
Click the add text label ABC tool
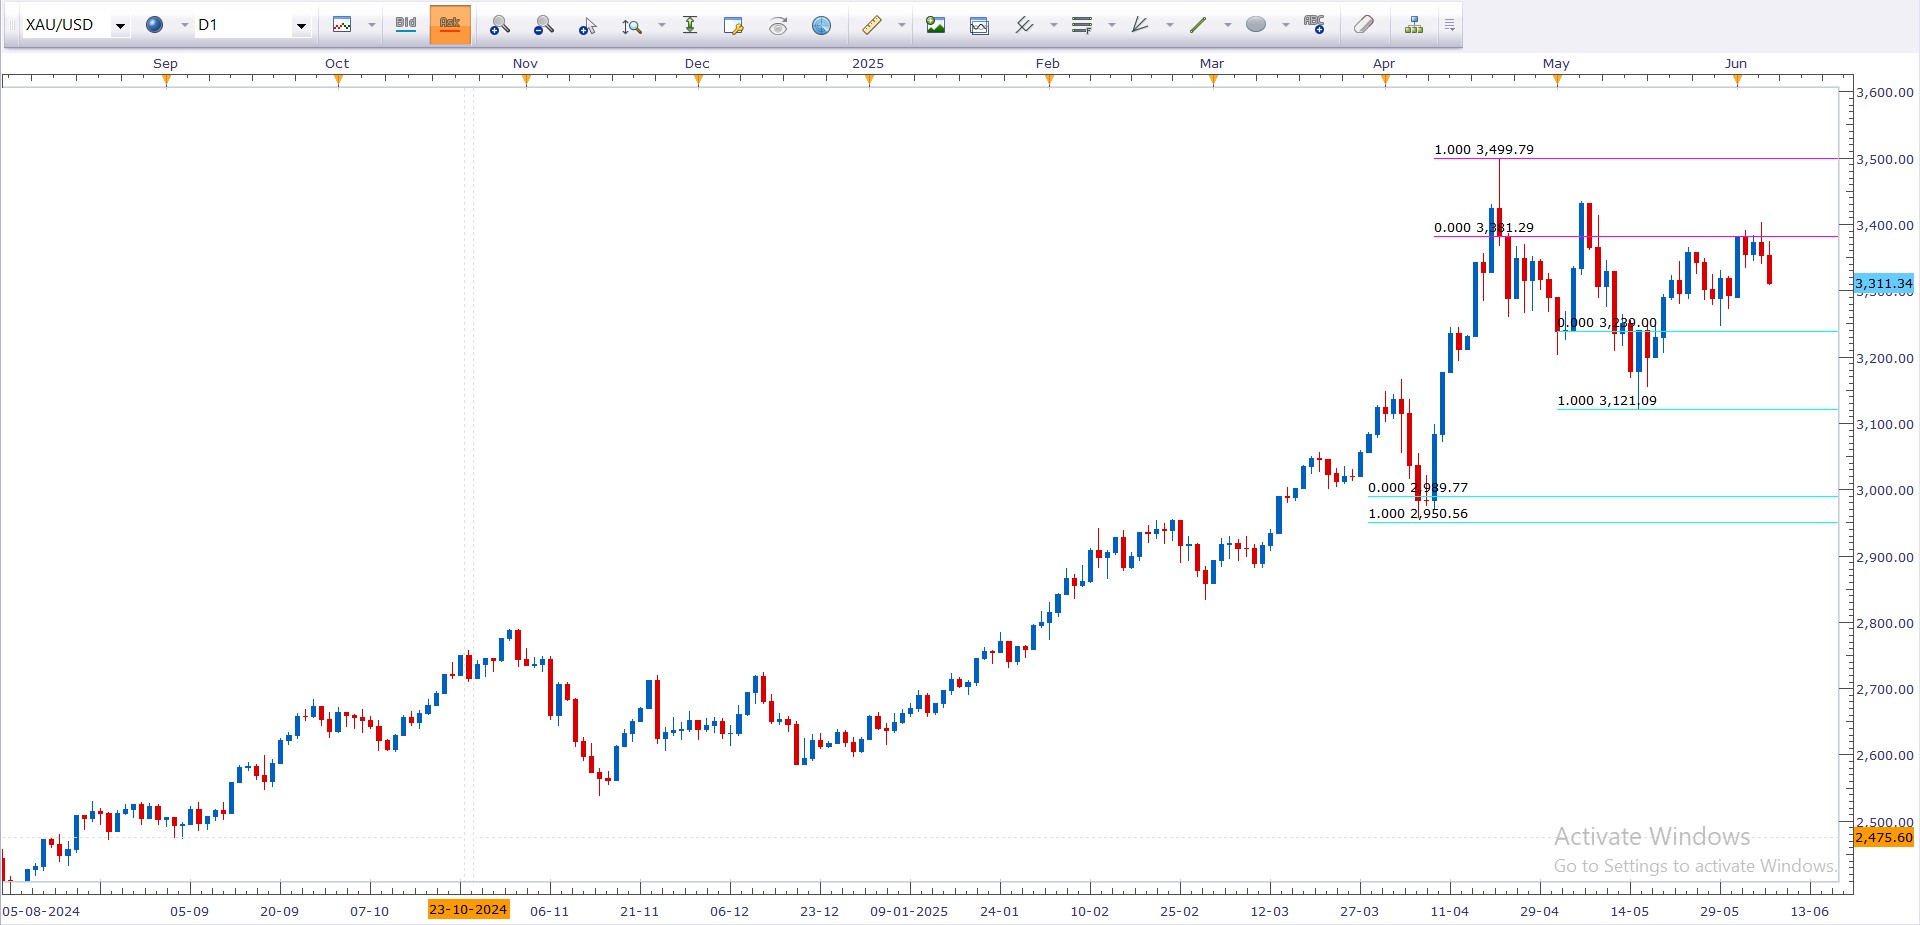(x=1314, y=25)
